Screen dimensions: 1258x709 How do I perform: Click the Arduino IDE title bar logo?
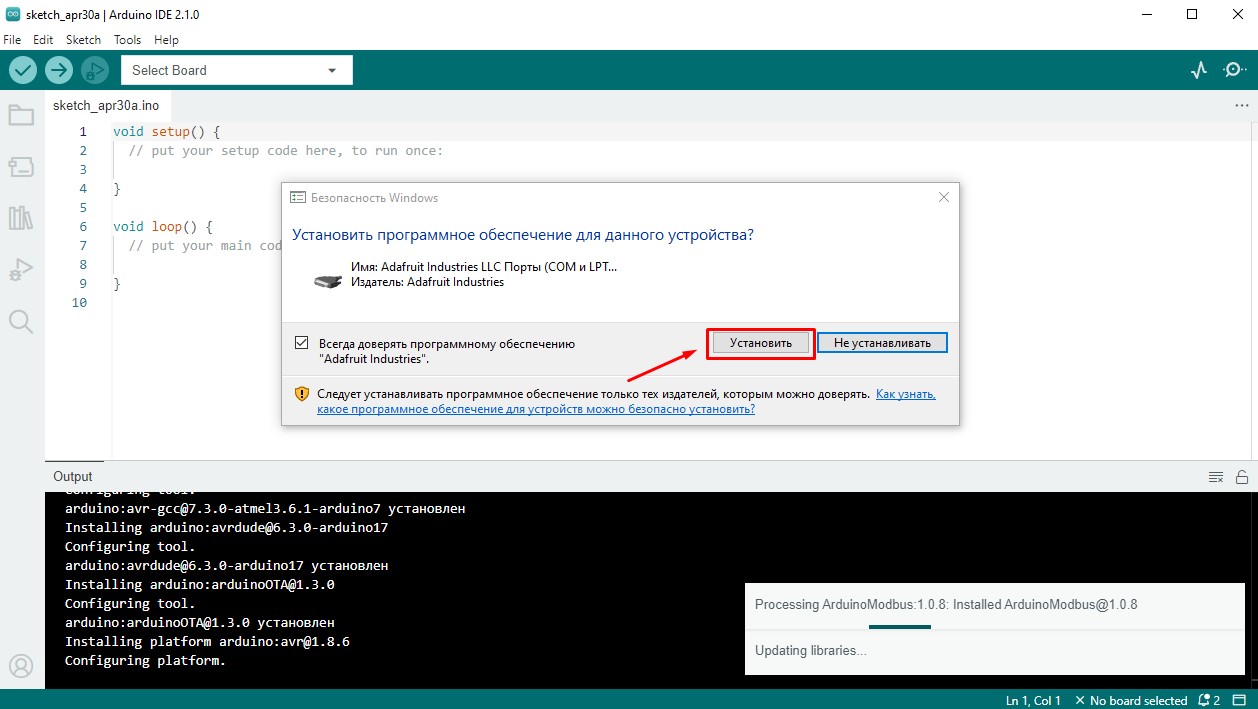point(12,15)
